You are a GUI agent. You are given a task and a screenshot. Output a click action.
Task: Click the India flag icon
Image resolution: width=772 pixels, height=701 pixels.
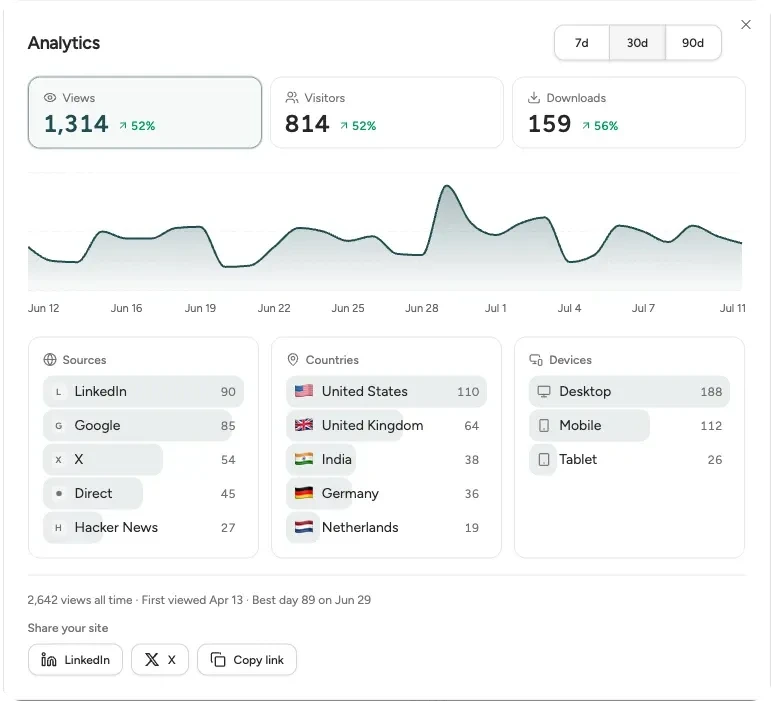pos(304,459)
